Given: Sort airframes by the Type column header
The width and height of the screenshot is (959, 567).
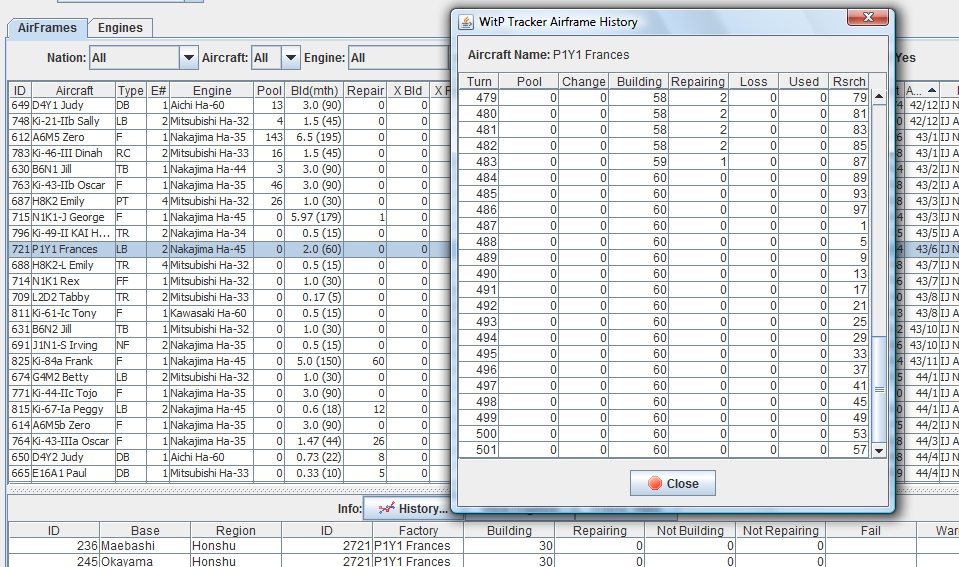Looking at the screenshot, I should coord(130,90).
